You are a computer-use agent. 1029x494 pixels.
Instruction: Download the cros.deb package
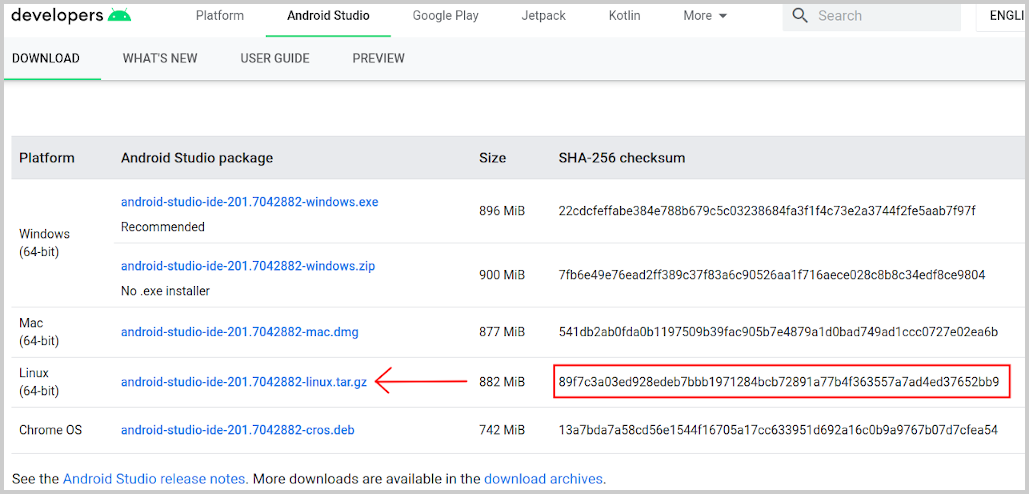click(x=238, y=430)
